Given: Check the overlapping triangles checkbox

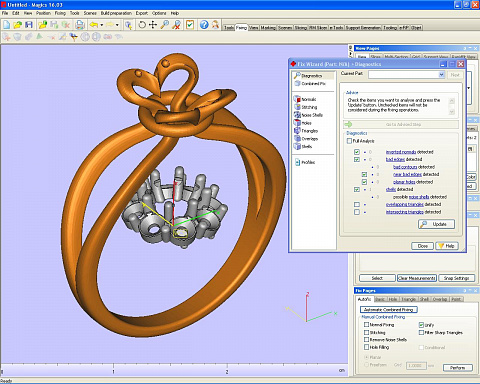Looking at the screenshot, I should [357, 204].
